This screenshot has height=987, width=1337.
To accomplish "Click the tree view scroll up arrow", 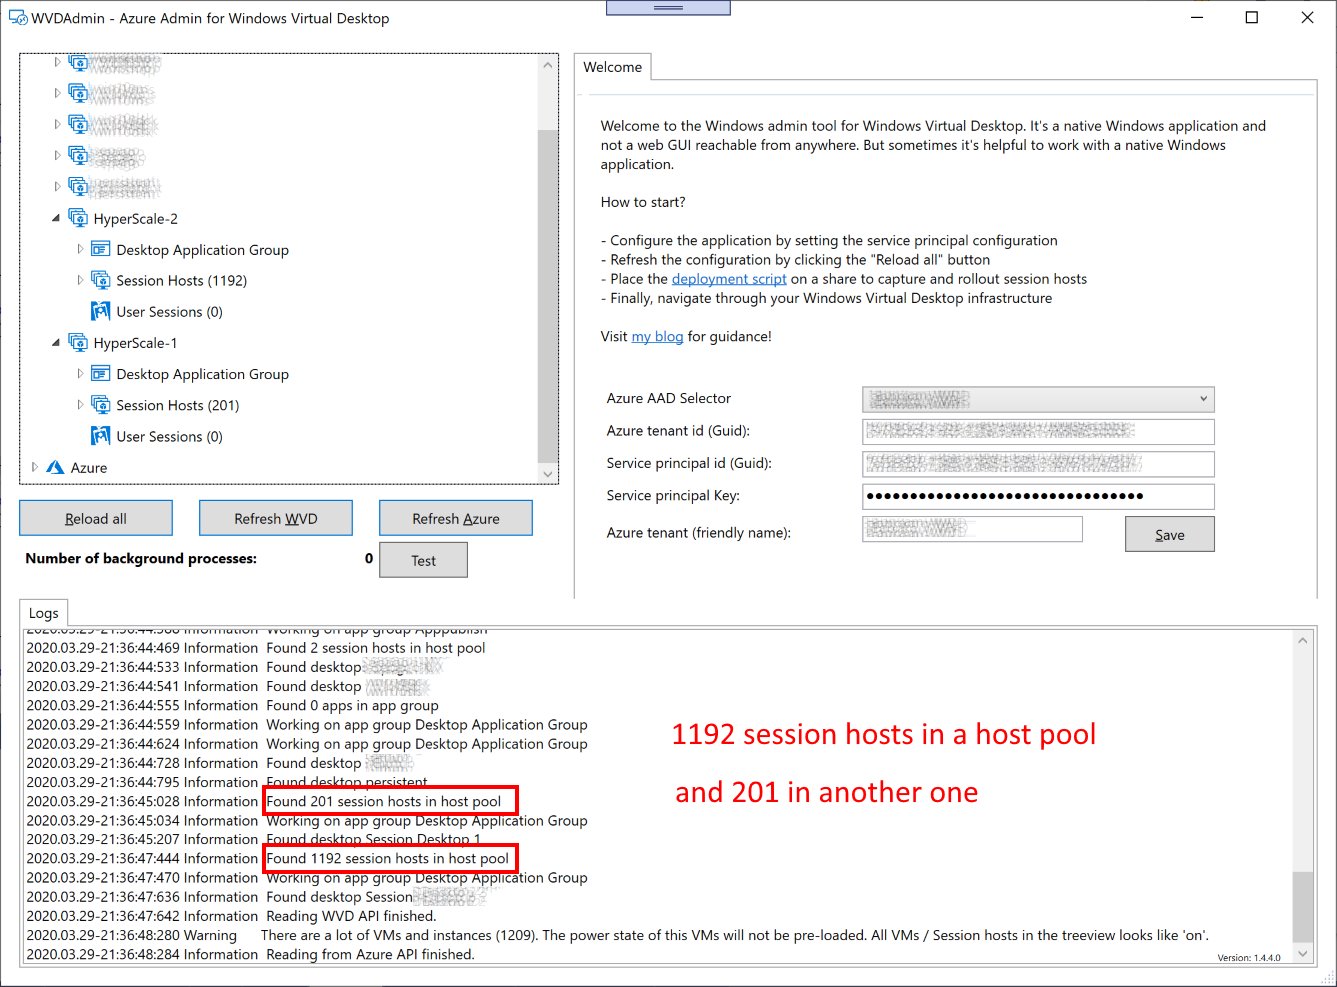I will (548, 65).
